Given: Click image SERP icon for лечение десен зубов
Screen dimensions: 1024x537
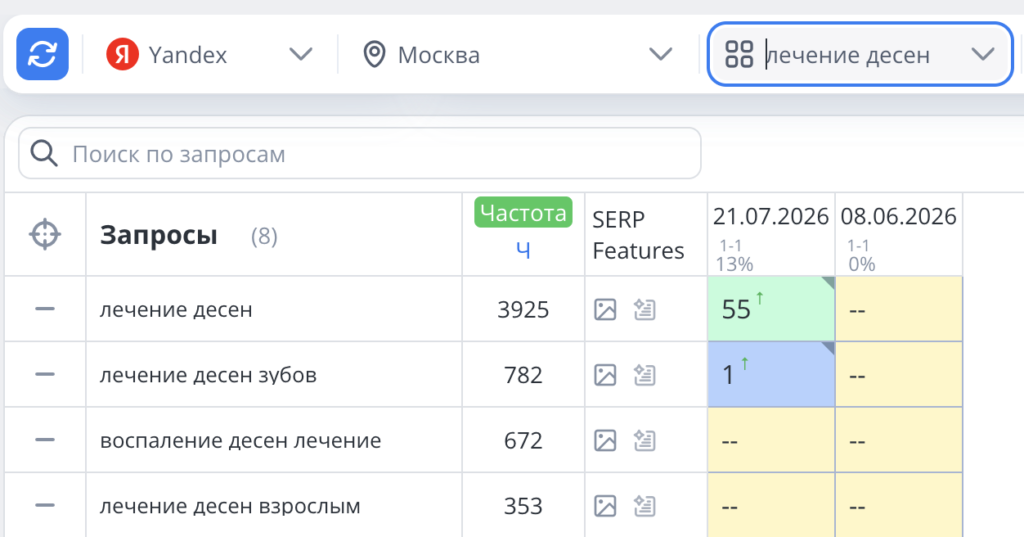Looking at the screenshot, I should point(605,375).
